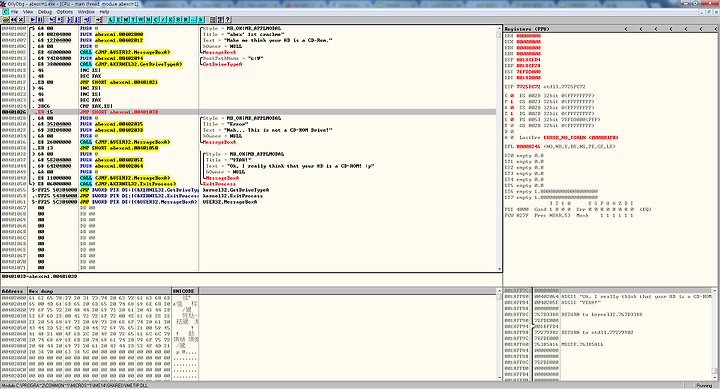This screenshot has height=389, width=720.
Task: Click the Trace into toolbar icon
Action: [x=70, y=20]
